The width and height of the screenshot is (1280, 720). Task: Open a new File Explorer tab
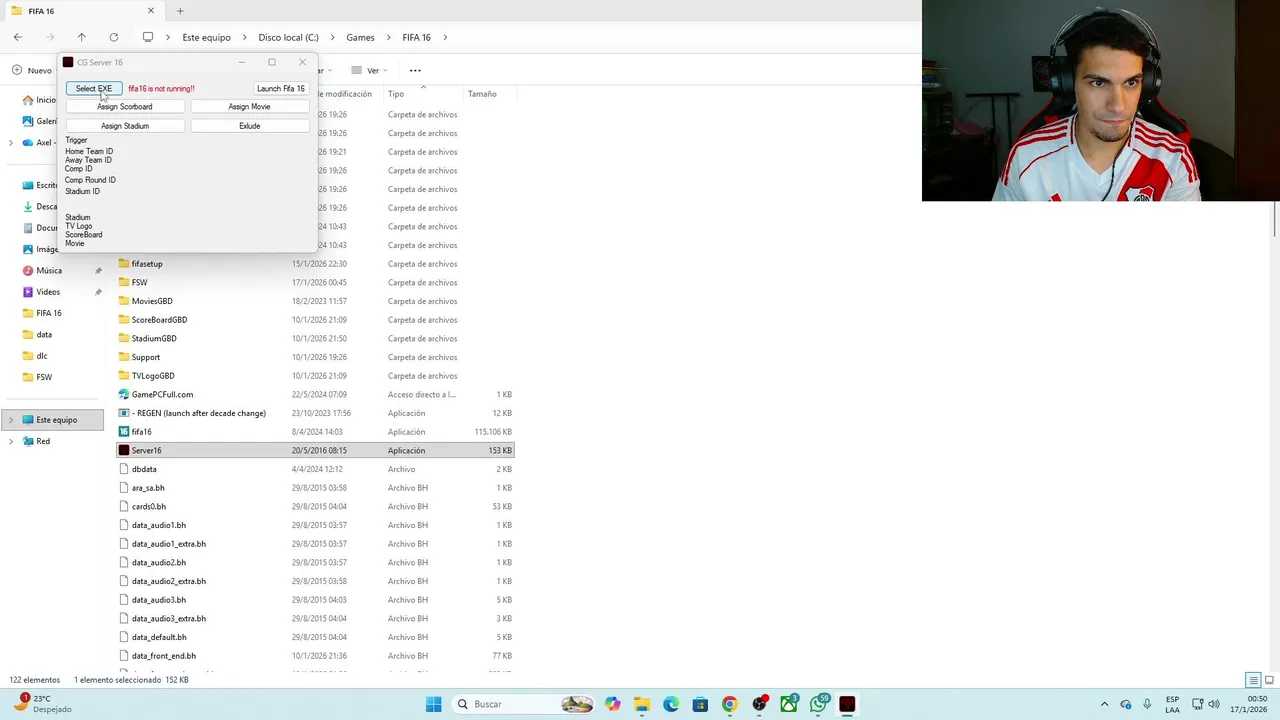click(x=180, y=11)
